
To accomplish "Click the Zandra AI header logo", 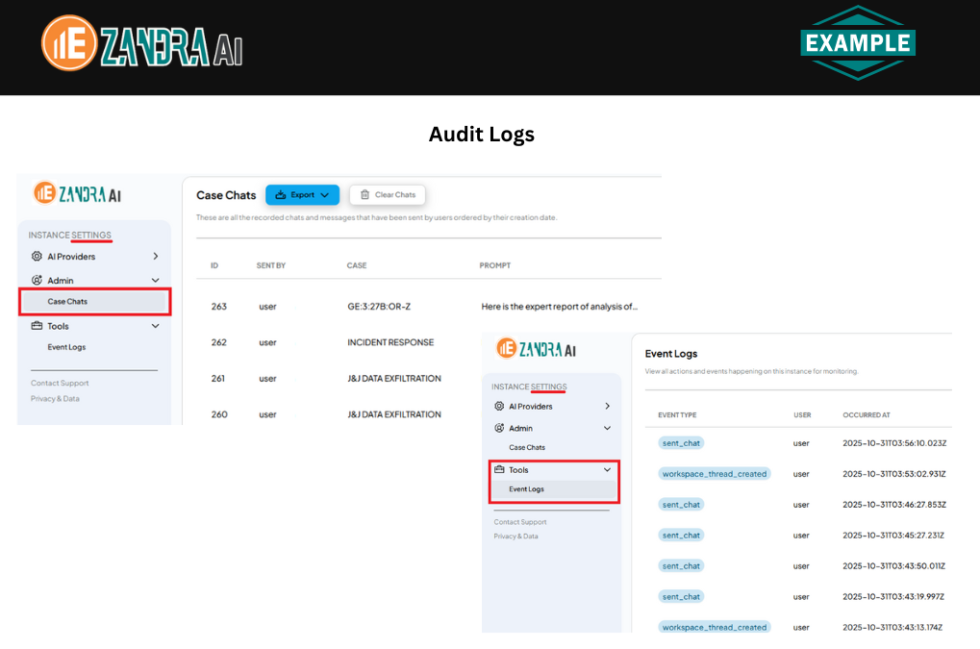I will (x=142, y=43).
